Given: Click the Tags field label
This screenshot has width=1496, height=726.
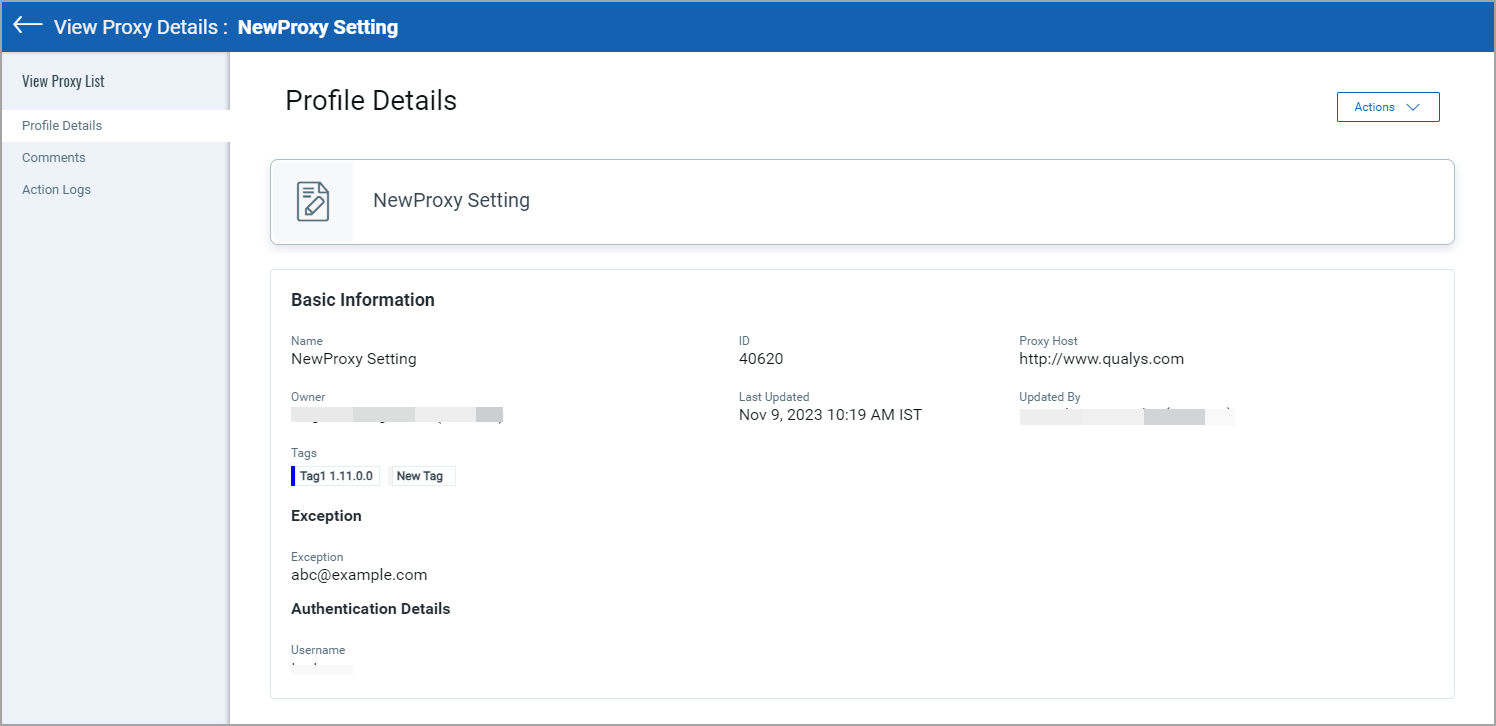Looking at the screenshot, I should 304,453.
